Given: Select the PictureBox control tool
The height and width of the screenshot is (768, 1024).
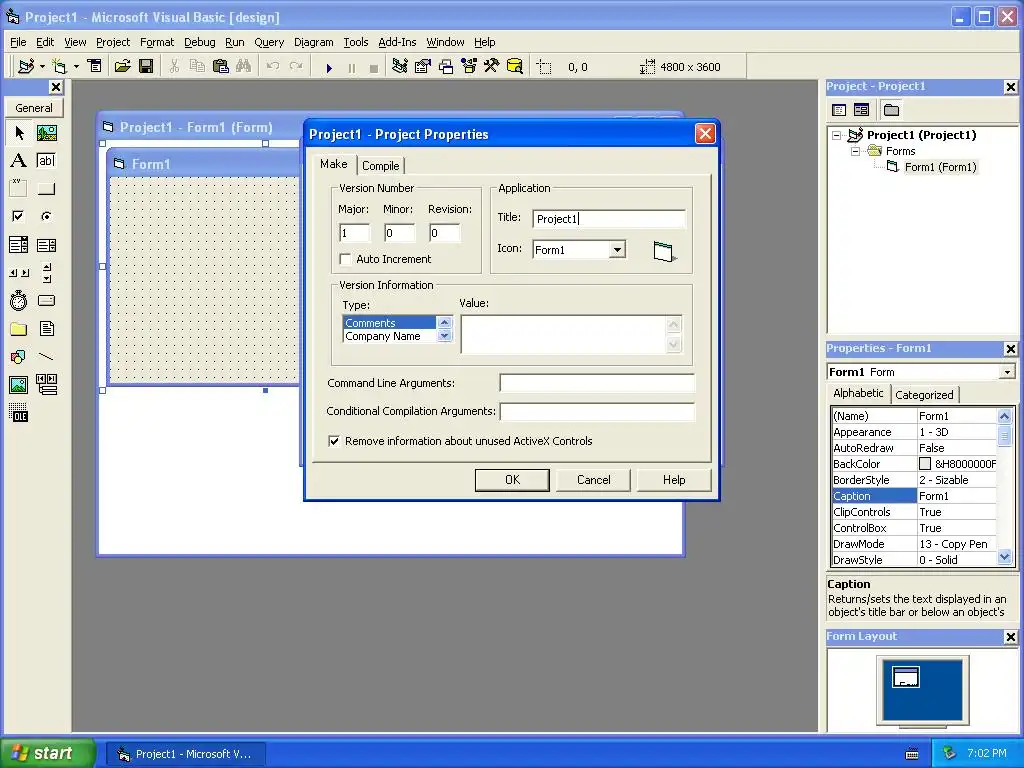Looking at the screenshot, I should (x=46, y=133).
